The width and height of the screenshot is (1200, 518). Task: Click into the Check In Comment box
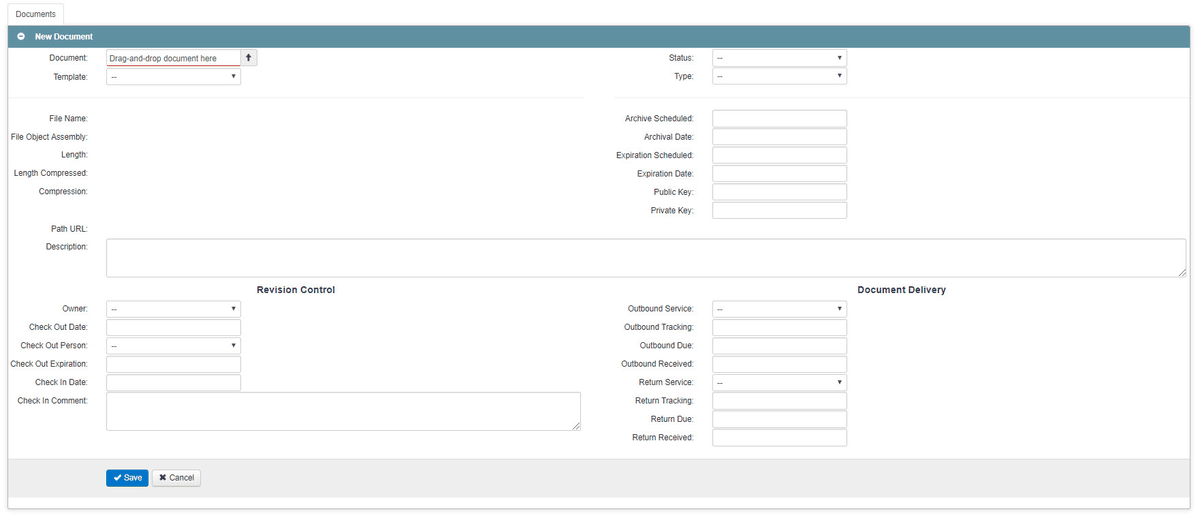[x=343, y=411]
